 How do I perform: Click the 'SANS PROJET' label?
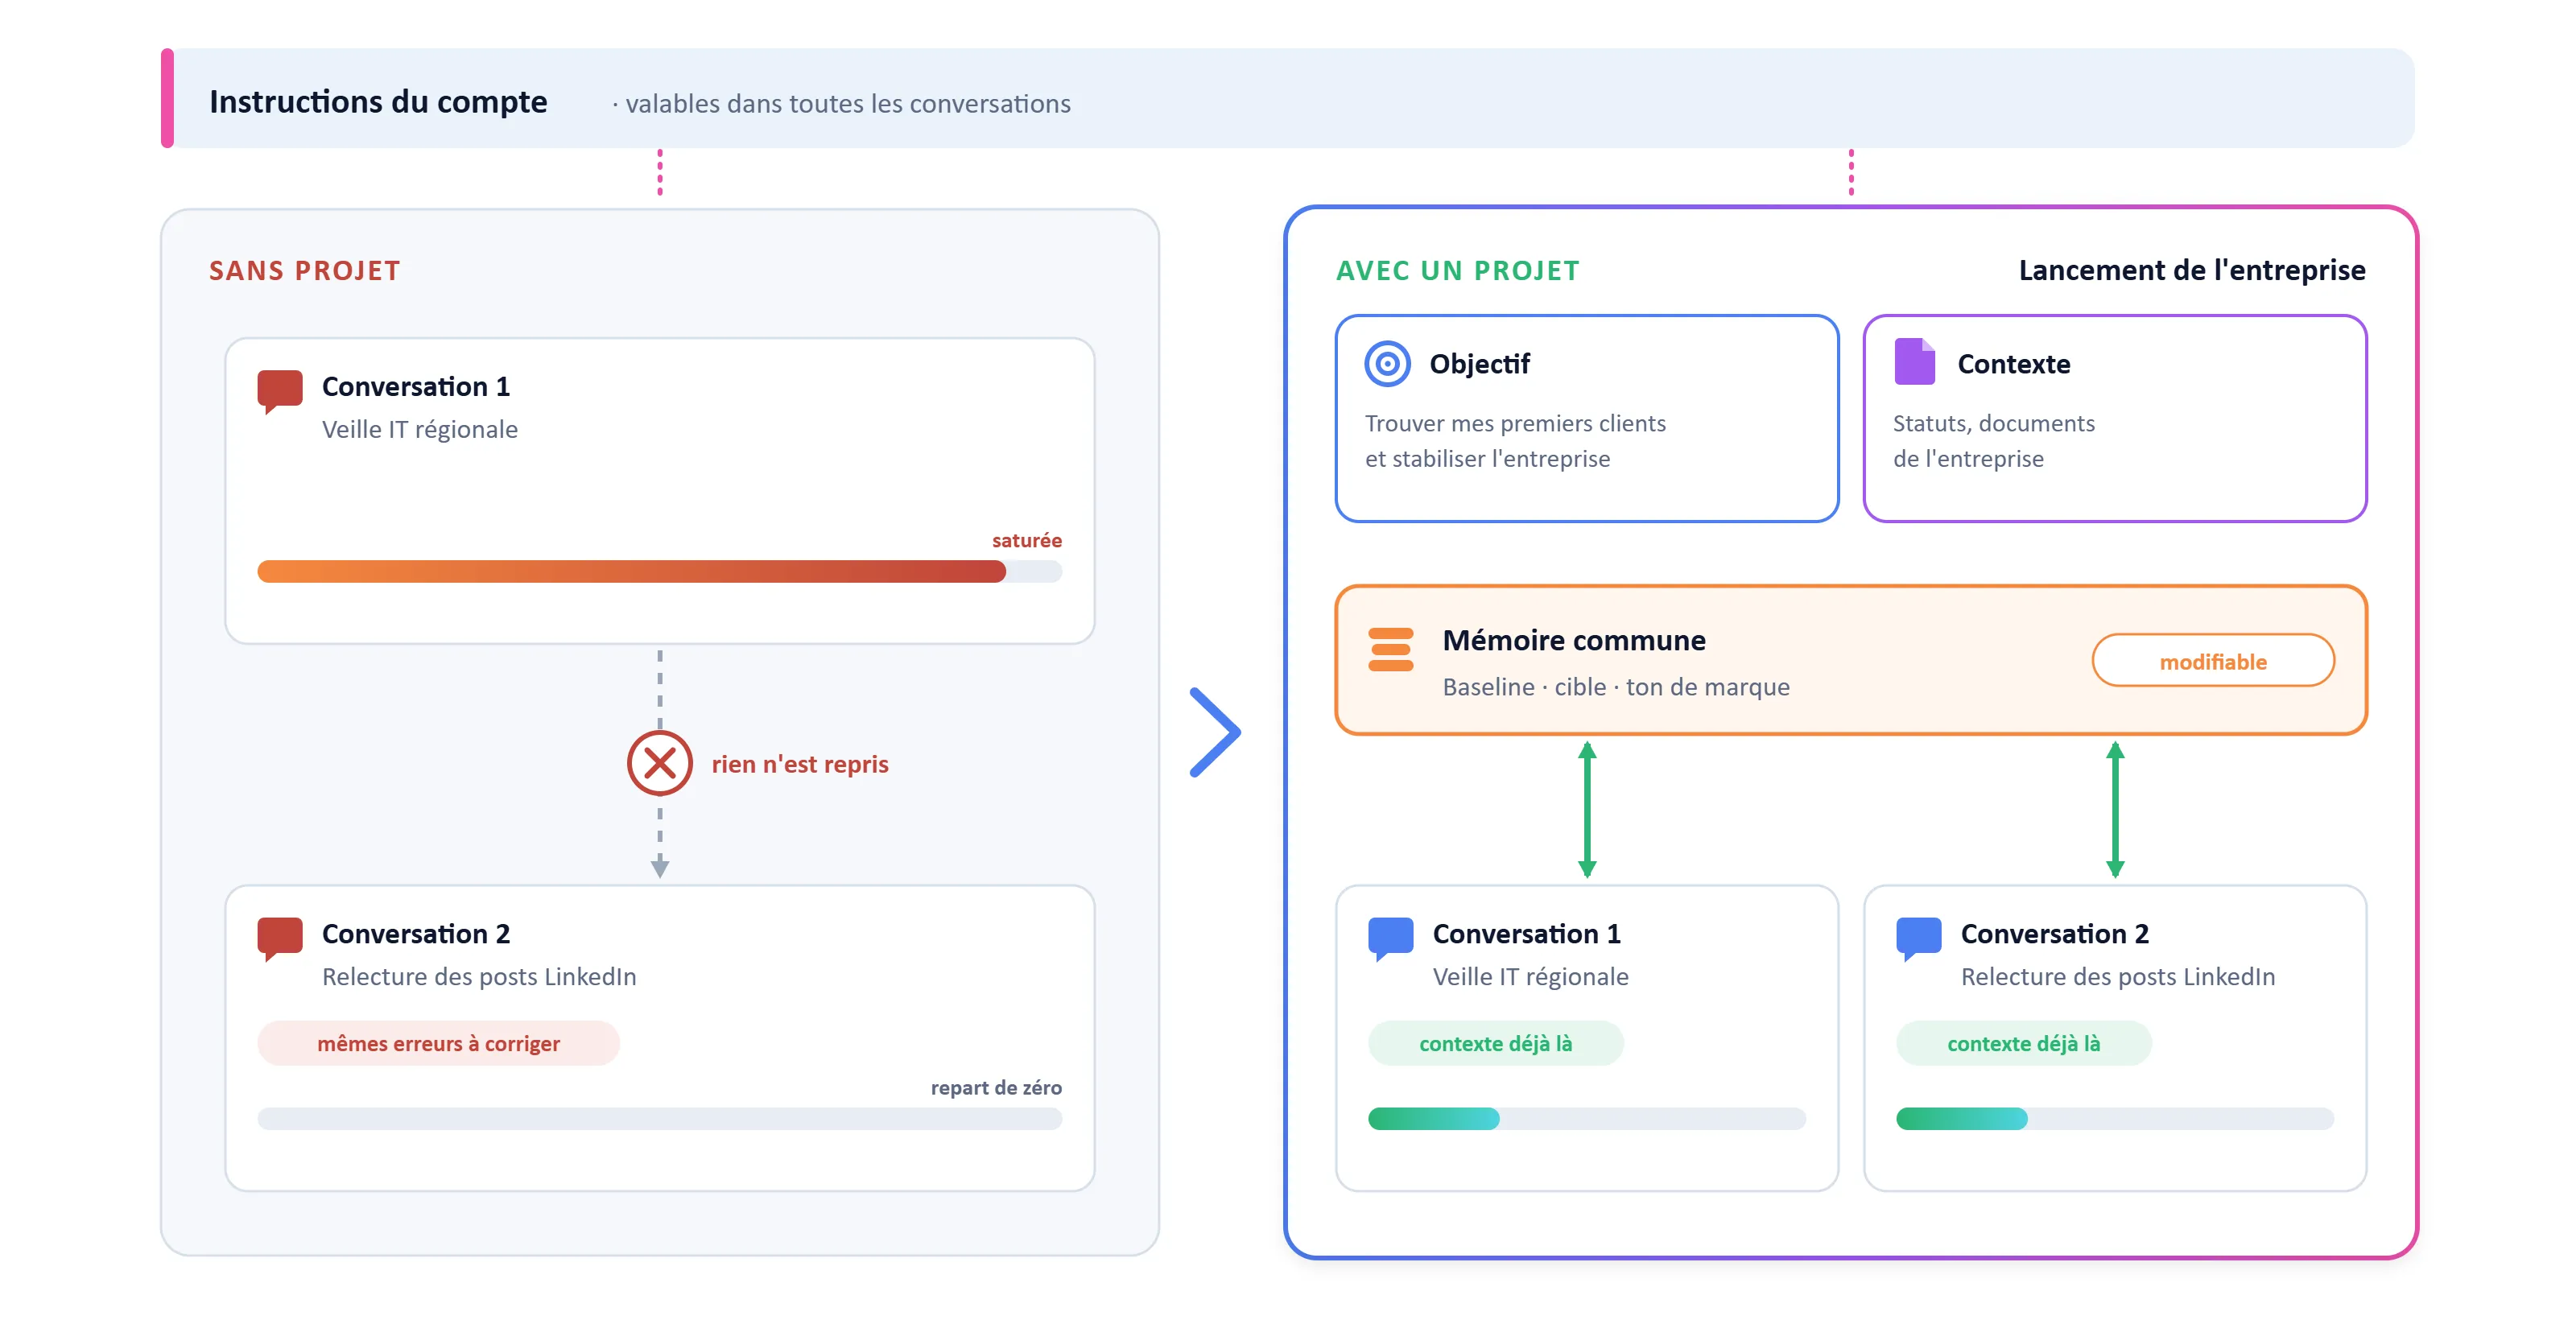tap(304, 271)
